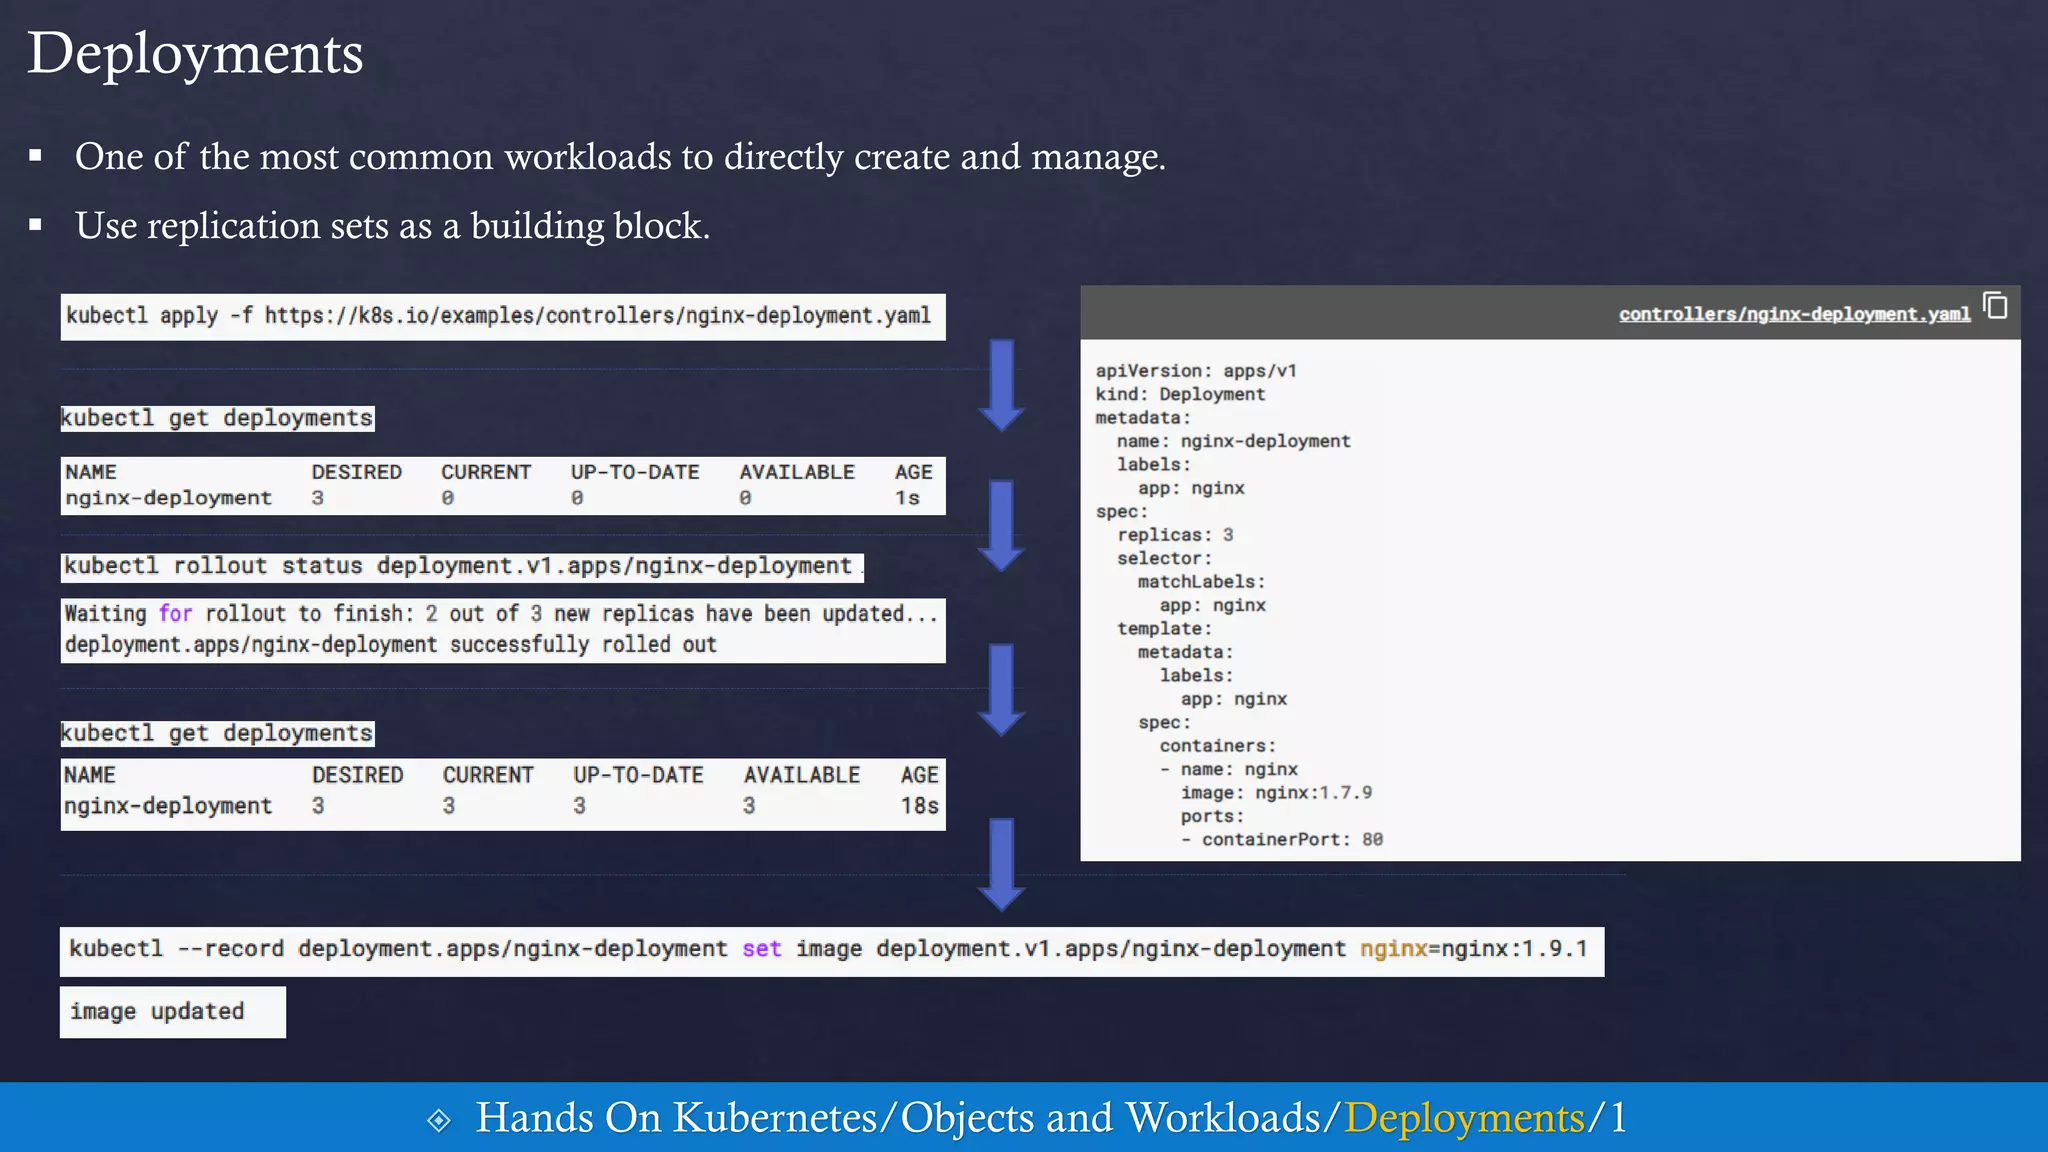Click the kubectl apply -f command line

tap(503, 317)
